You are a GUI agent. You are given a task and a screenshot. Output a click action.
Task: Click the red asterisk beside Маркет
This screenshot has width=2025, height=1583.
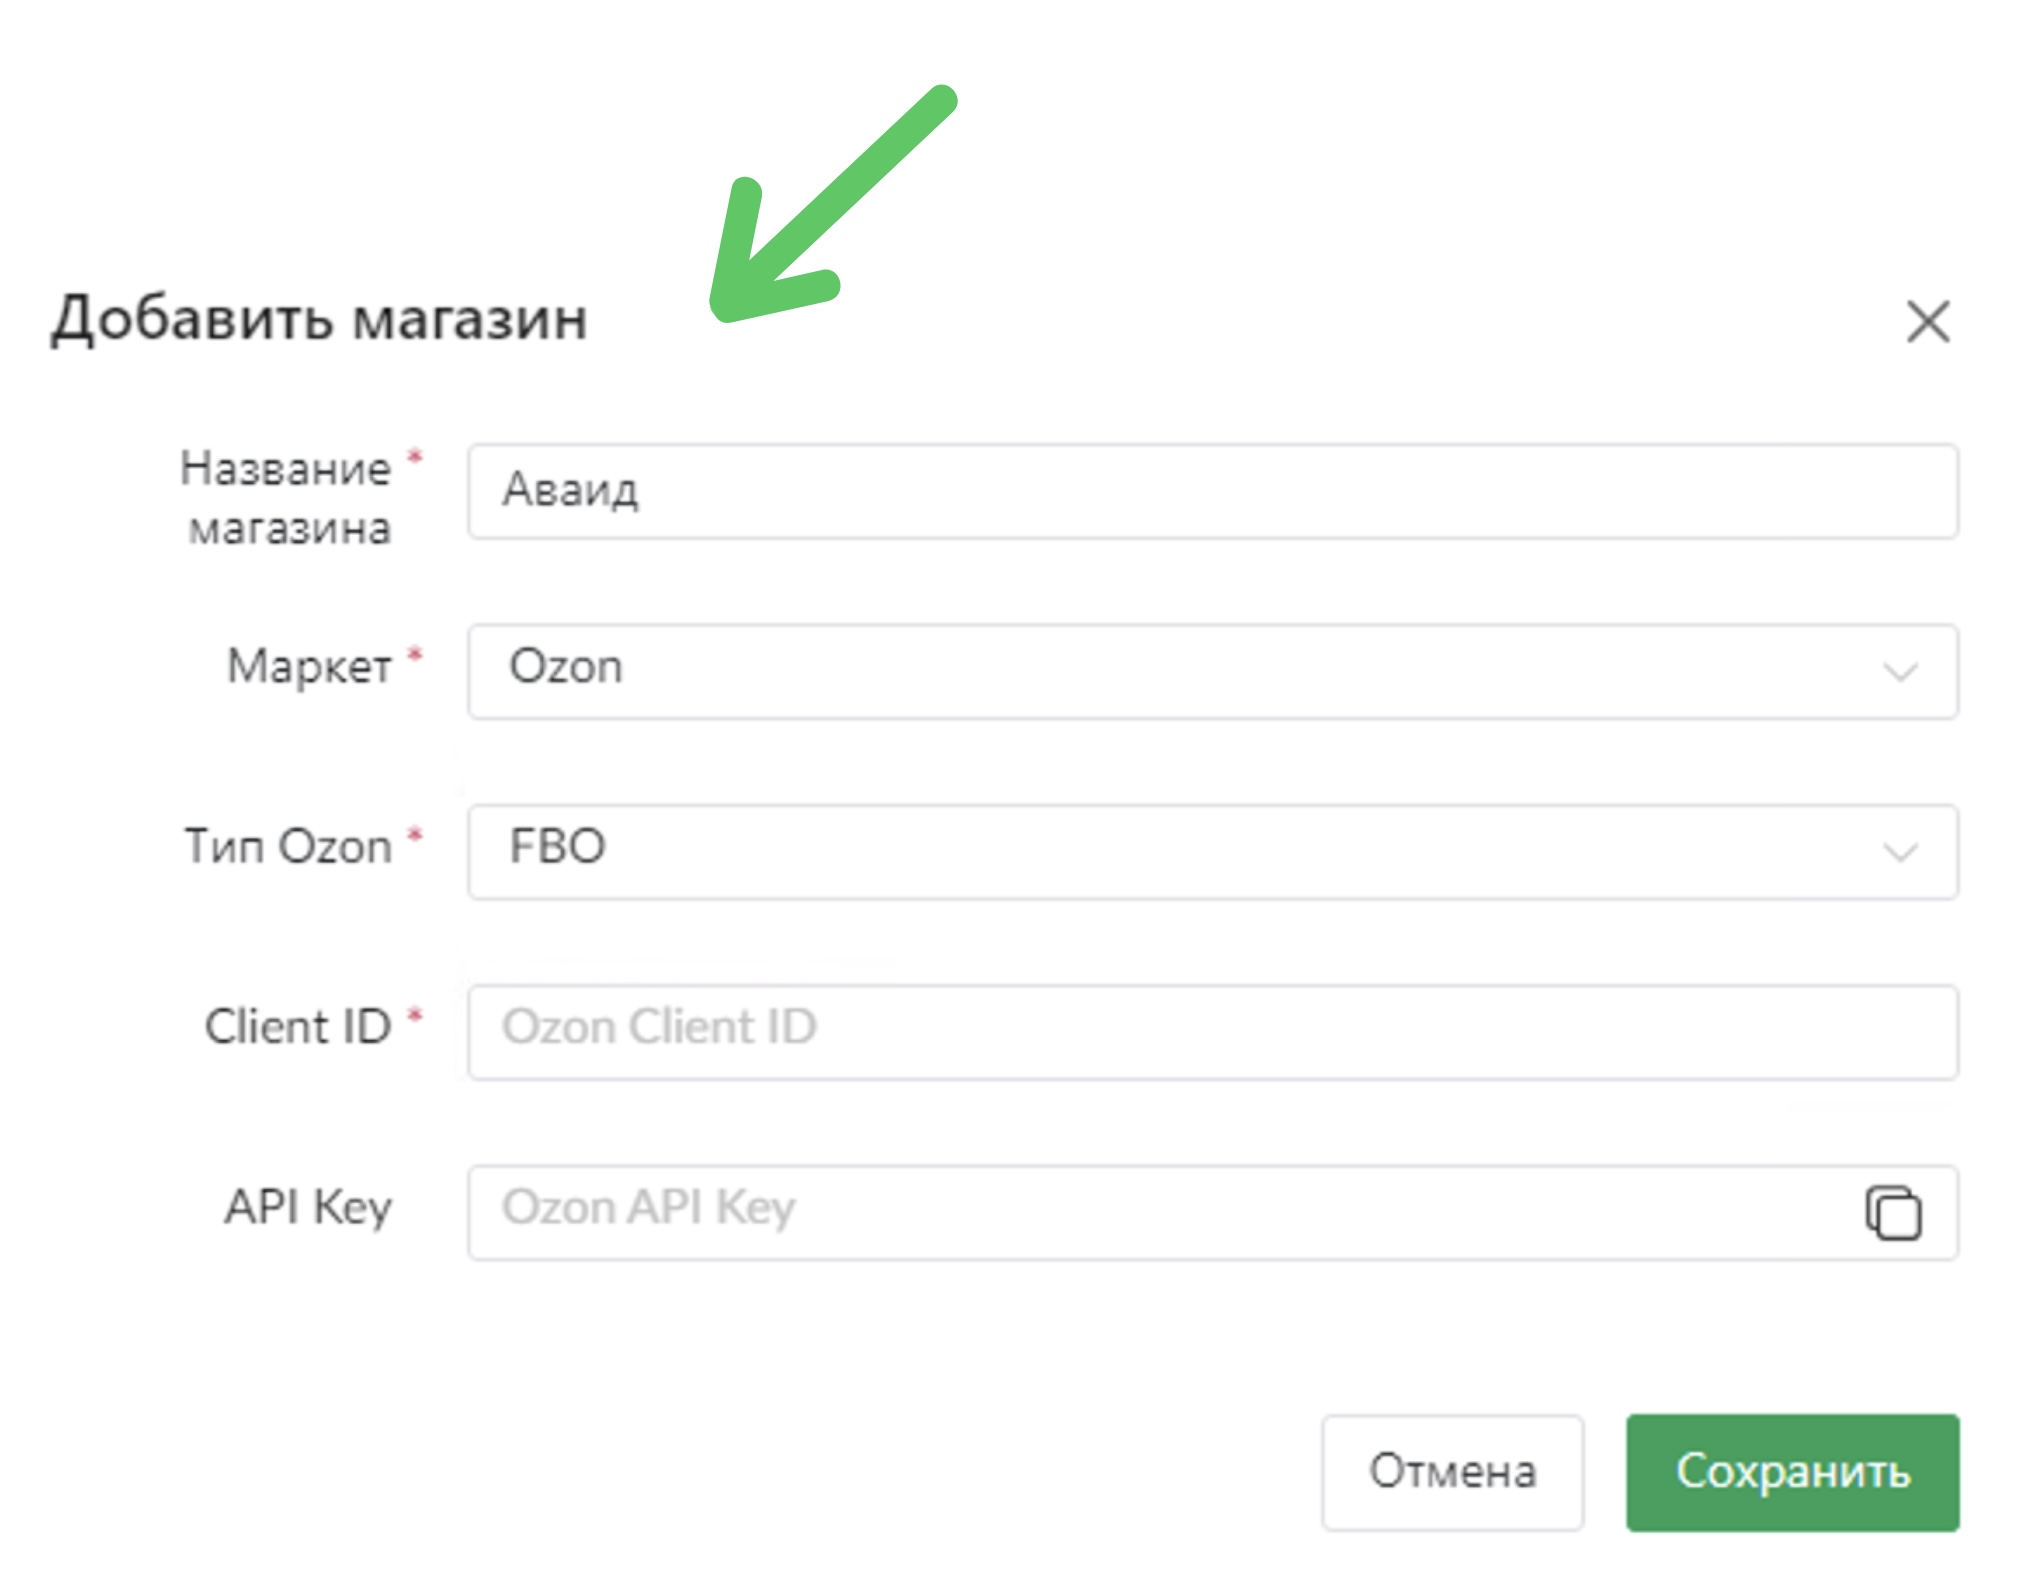tap(415, 656)
